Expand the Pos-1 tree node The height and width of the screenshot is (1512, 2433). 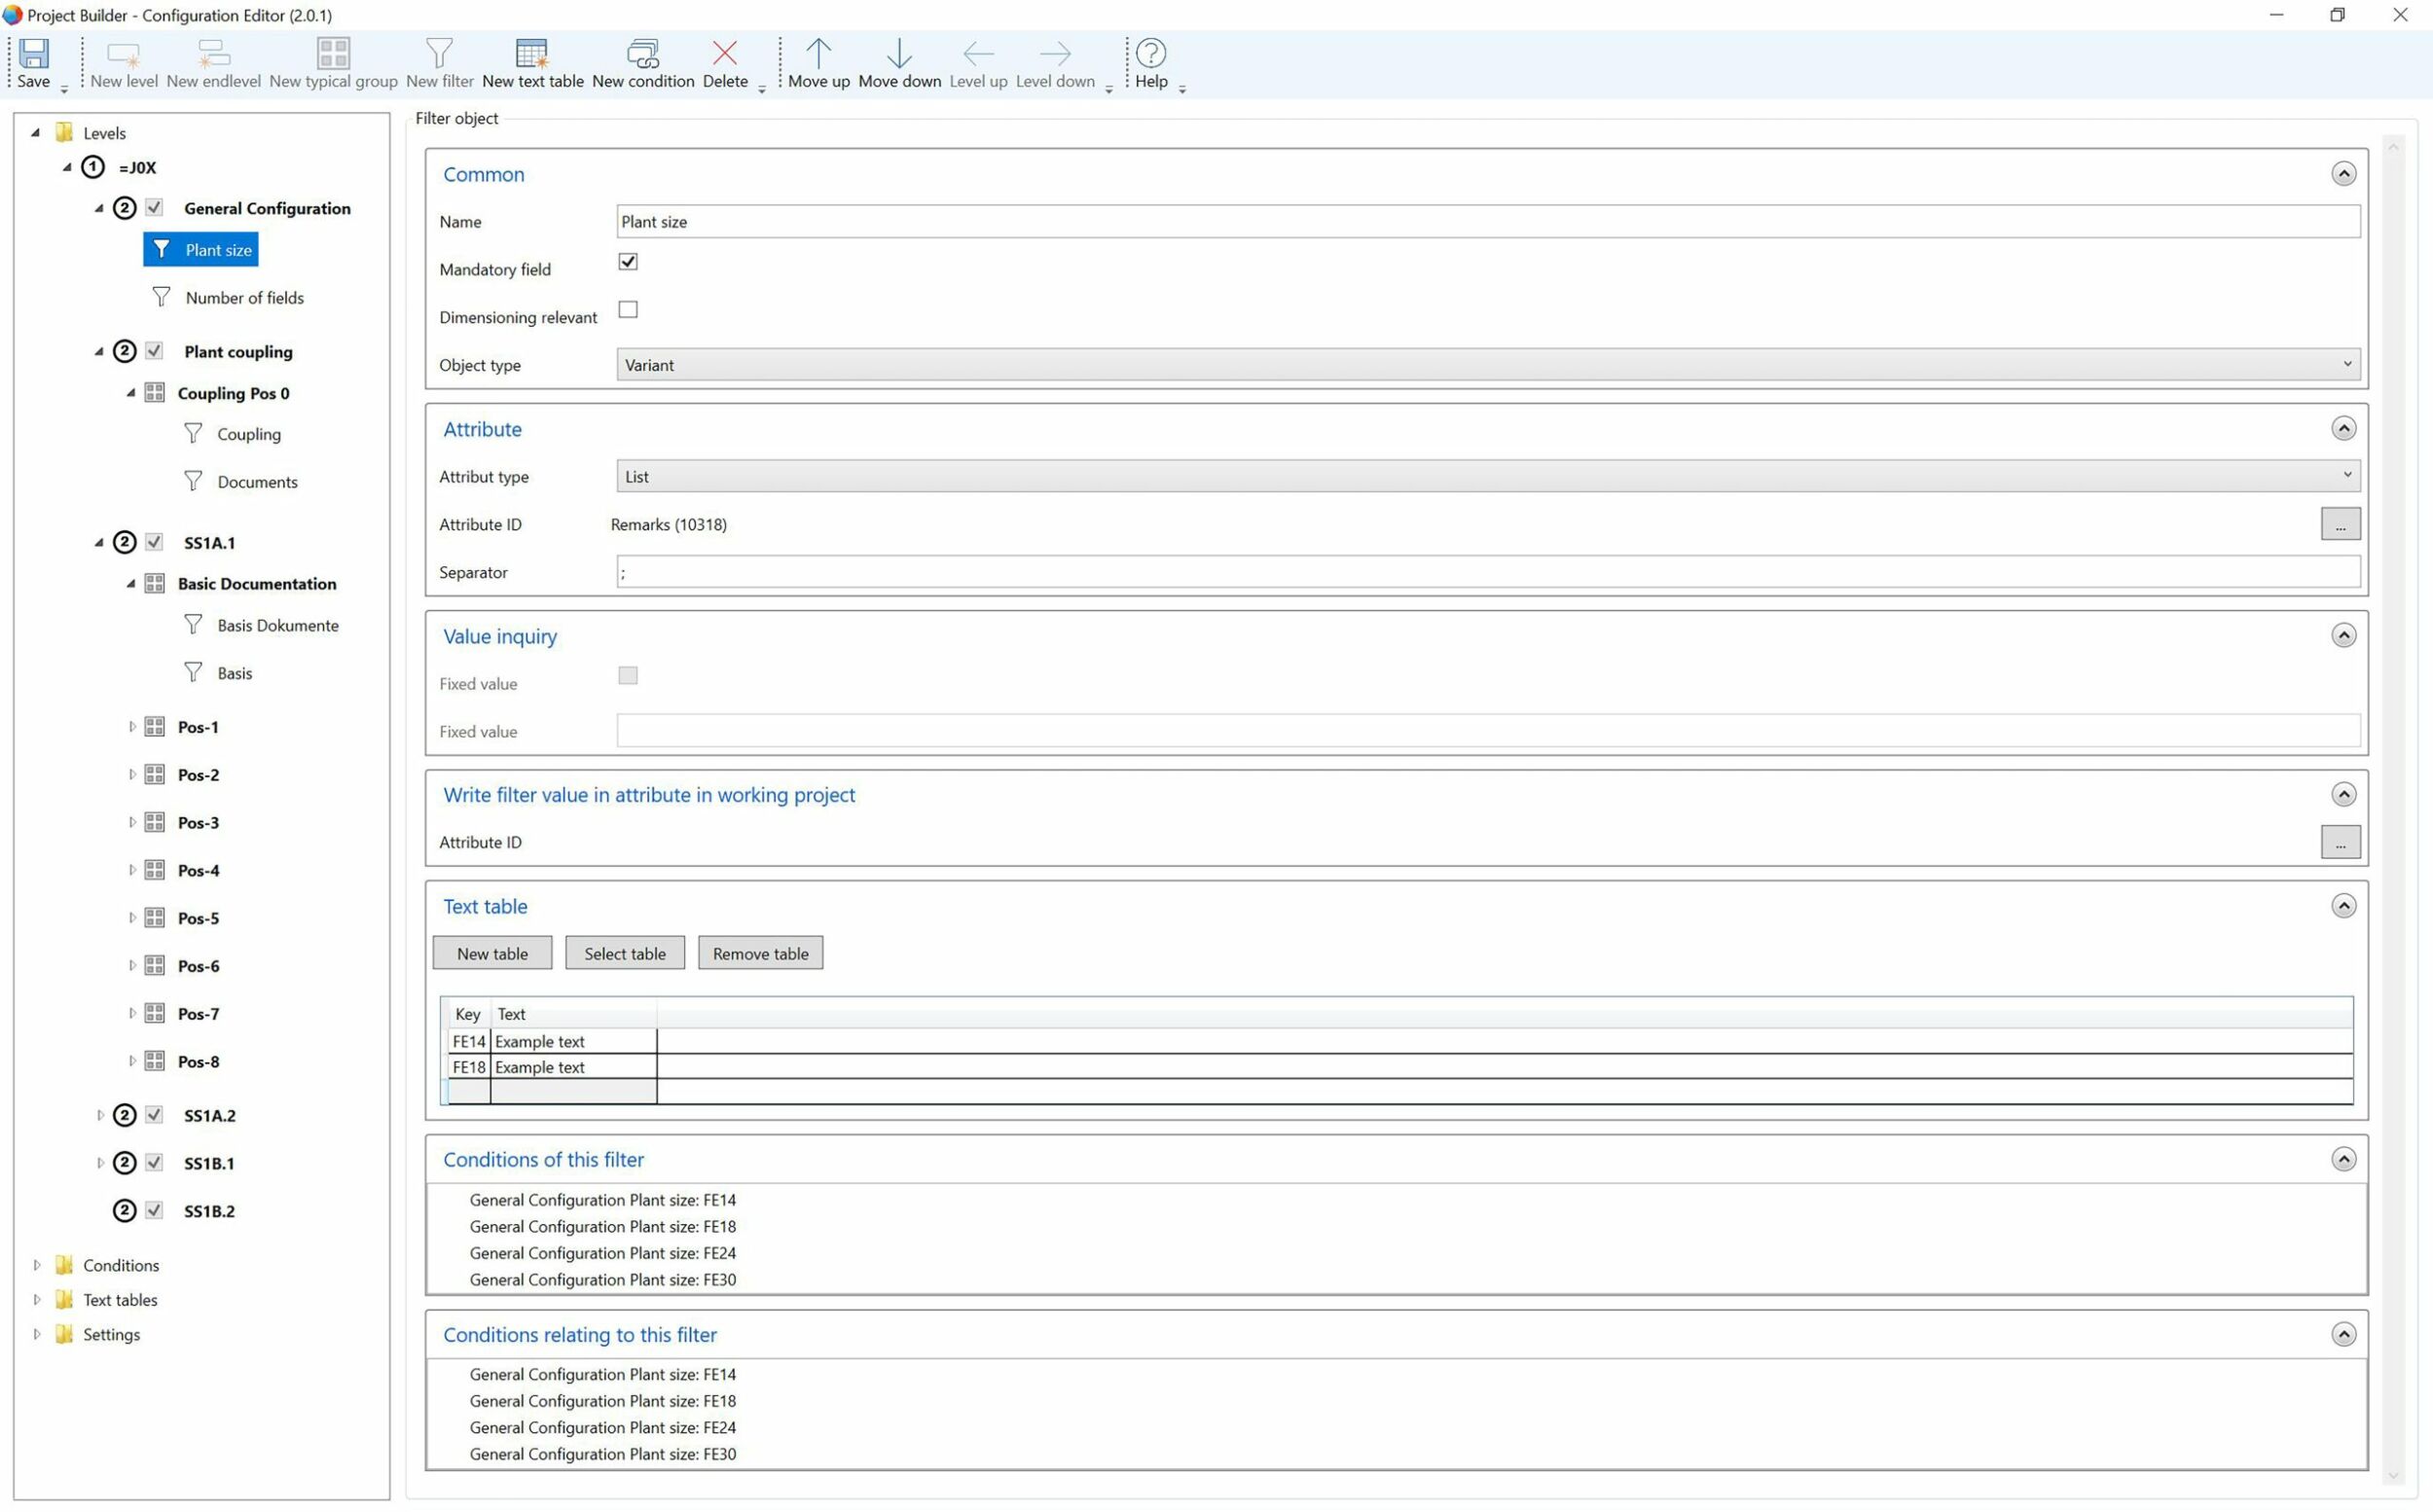(x=131, y=727)
